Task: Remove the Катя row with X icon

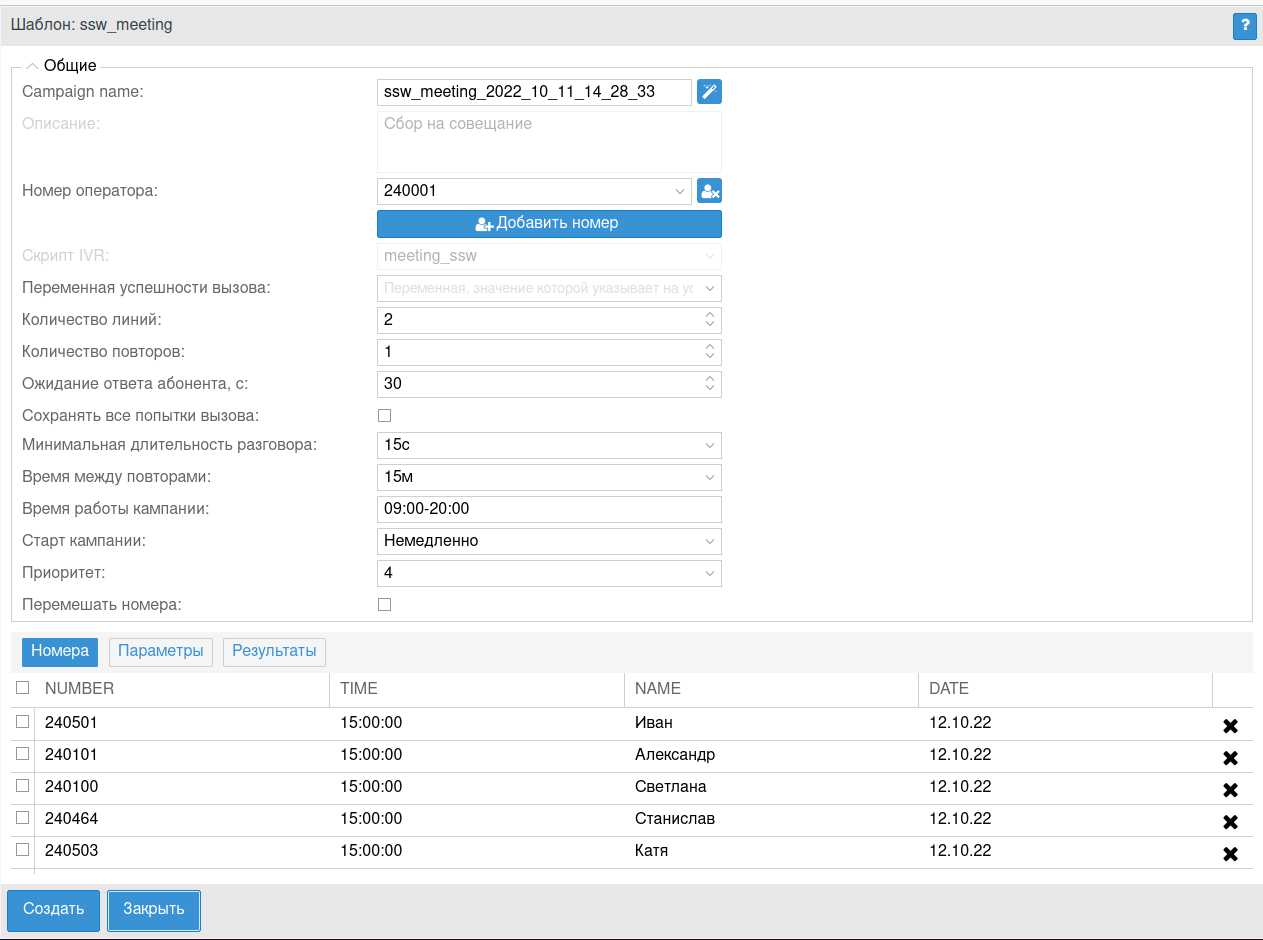Action: [1230, 854]
